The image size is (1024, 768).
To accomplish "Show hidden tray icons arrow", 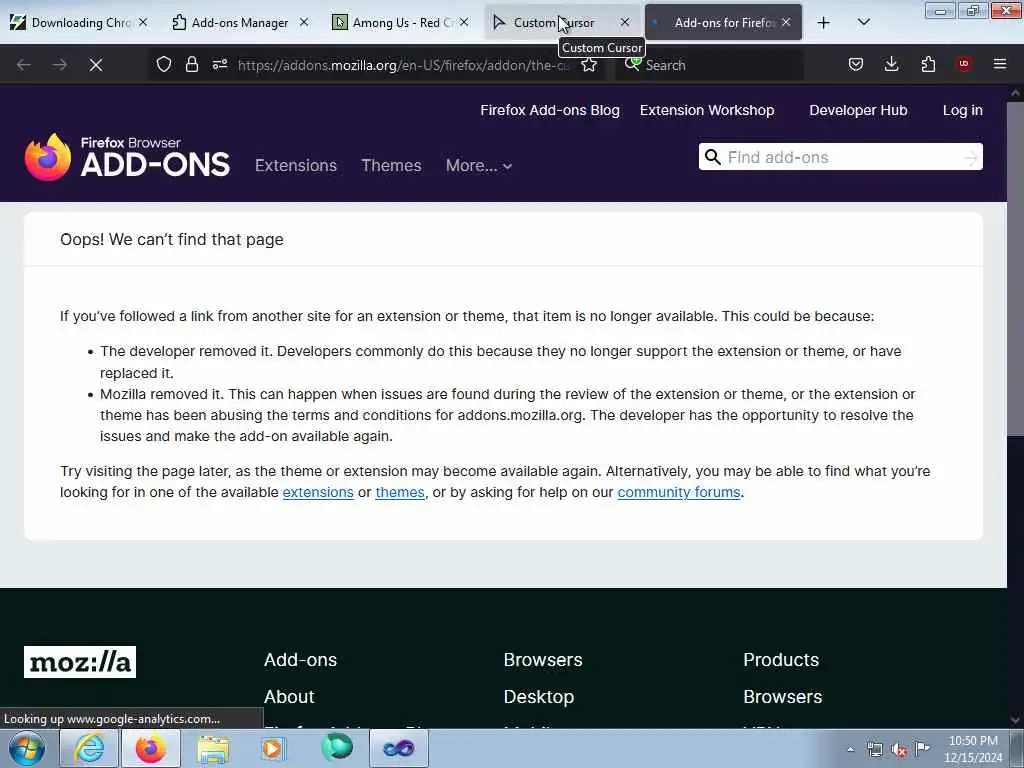I will click(x=850, y=749).
